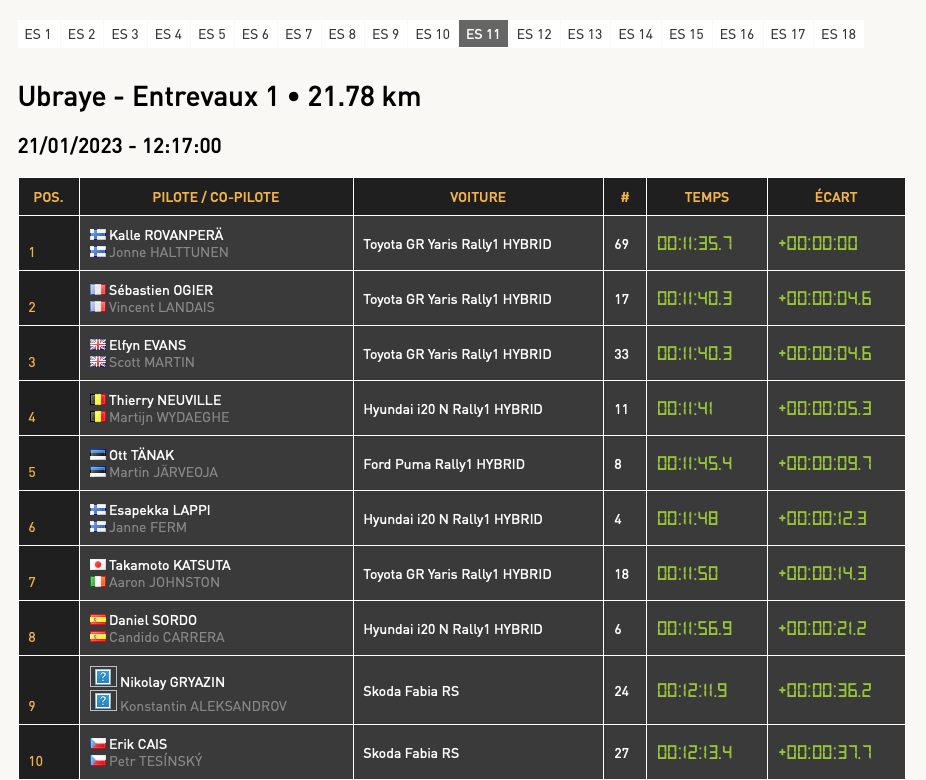Image resolution: width=926 pixels, height=780 pixels.
Task: Click the time 00:11:35.7
Action: coord(694,243)
